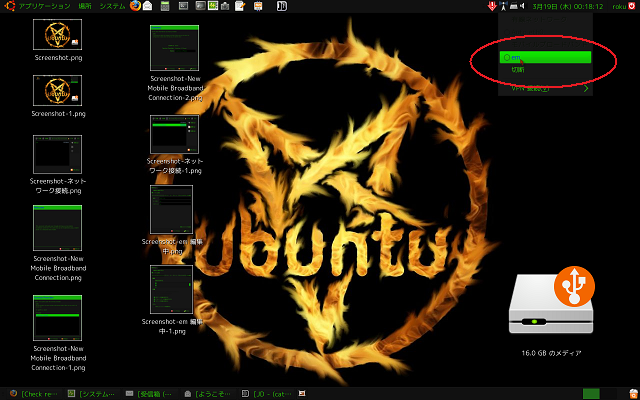
Task: Click the network antenna tray icon
Action: [504, 6]
